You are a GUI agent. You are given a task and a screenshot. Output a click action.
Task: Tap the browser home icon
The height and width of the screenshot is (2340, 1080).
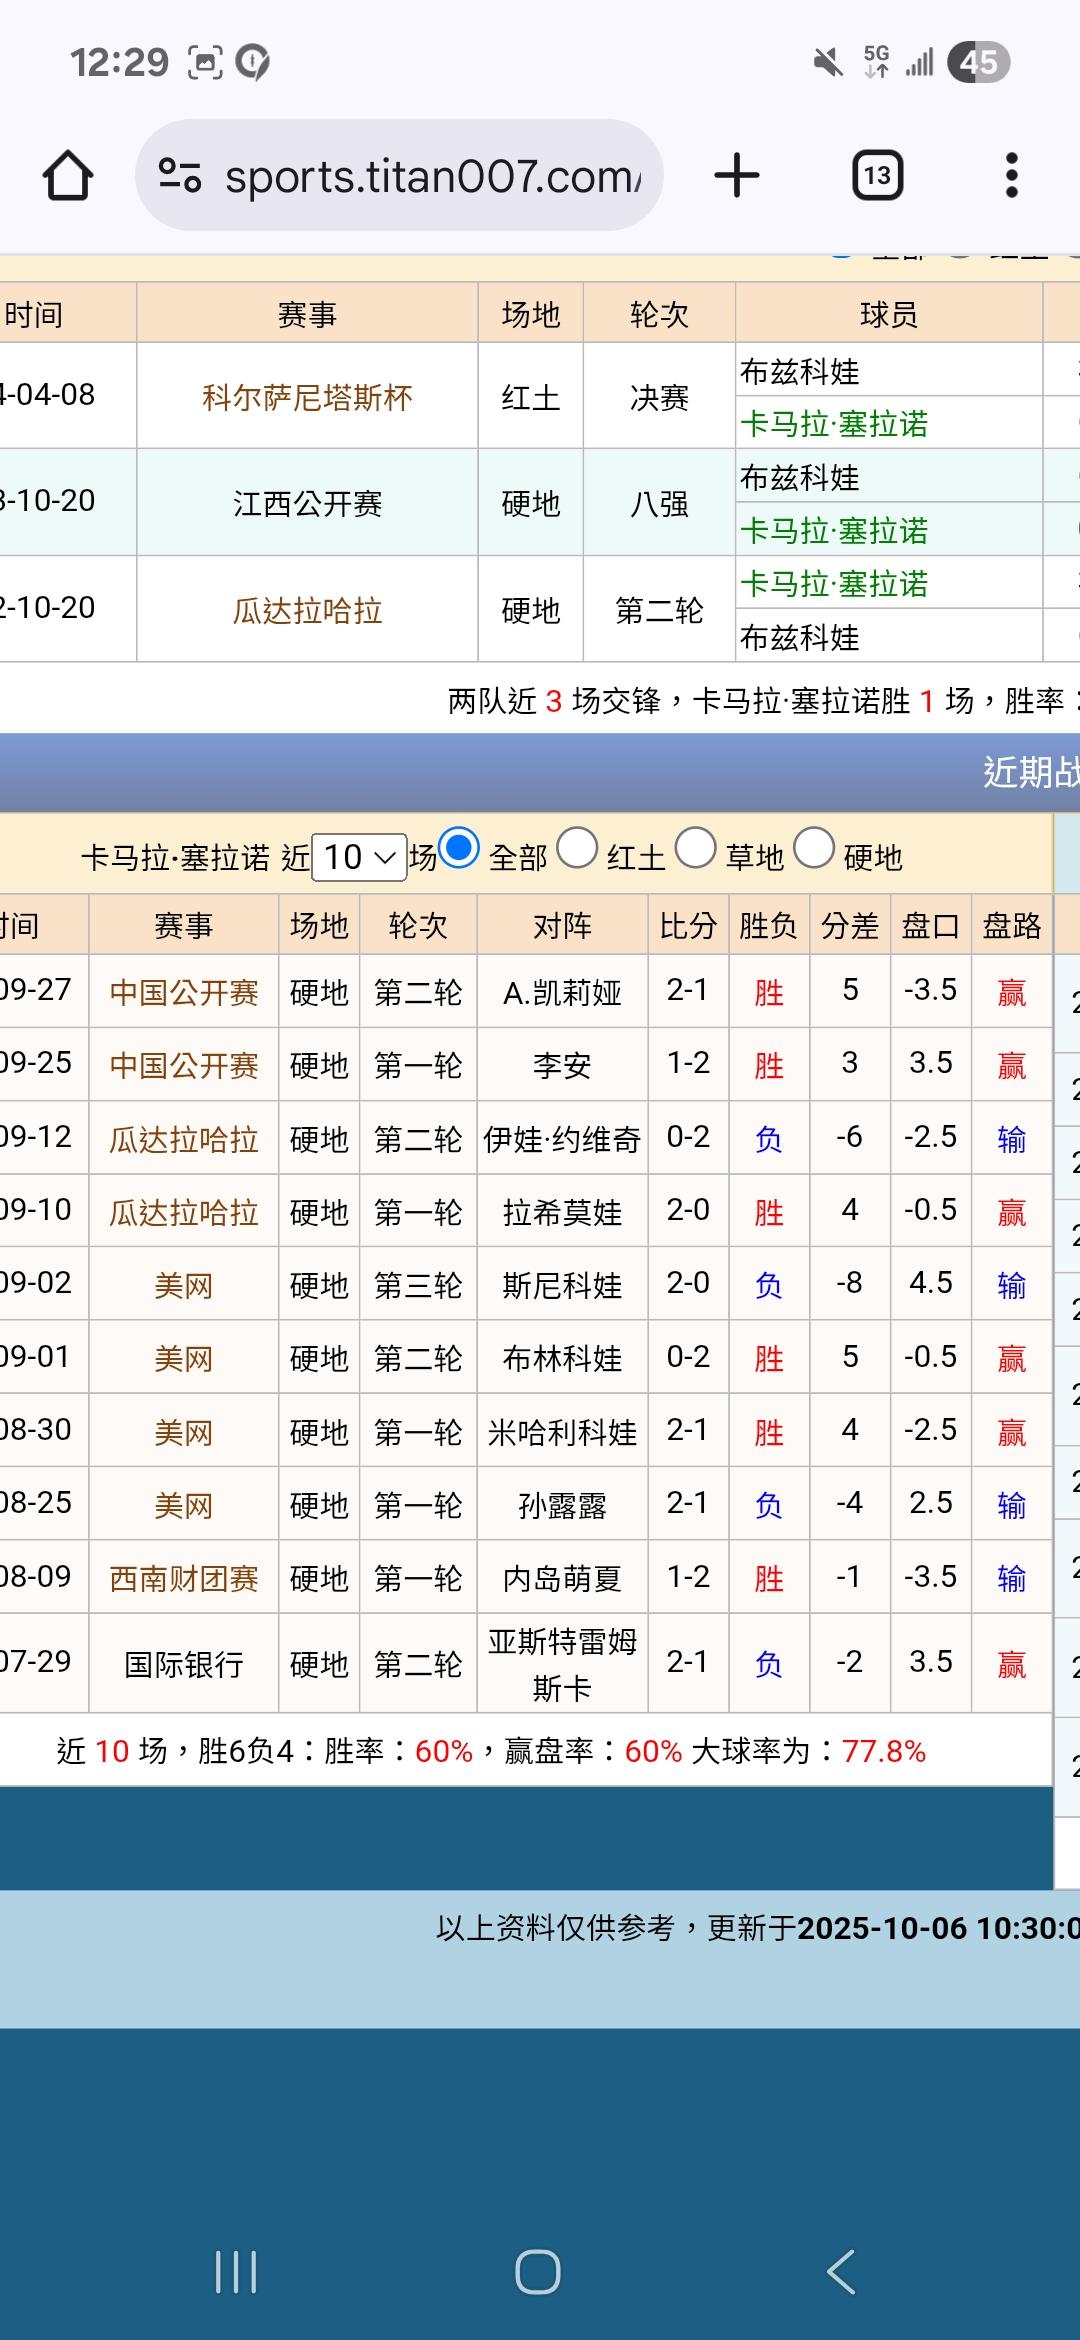68,176
